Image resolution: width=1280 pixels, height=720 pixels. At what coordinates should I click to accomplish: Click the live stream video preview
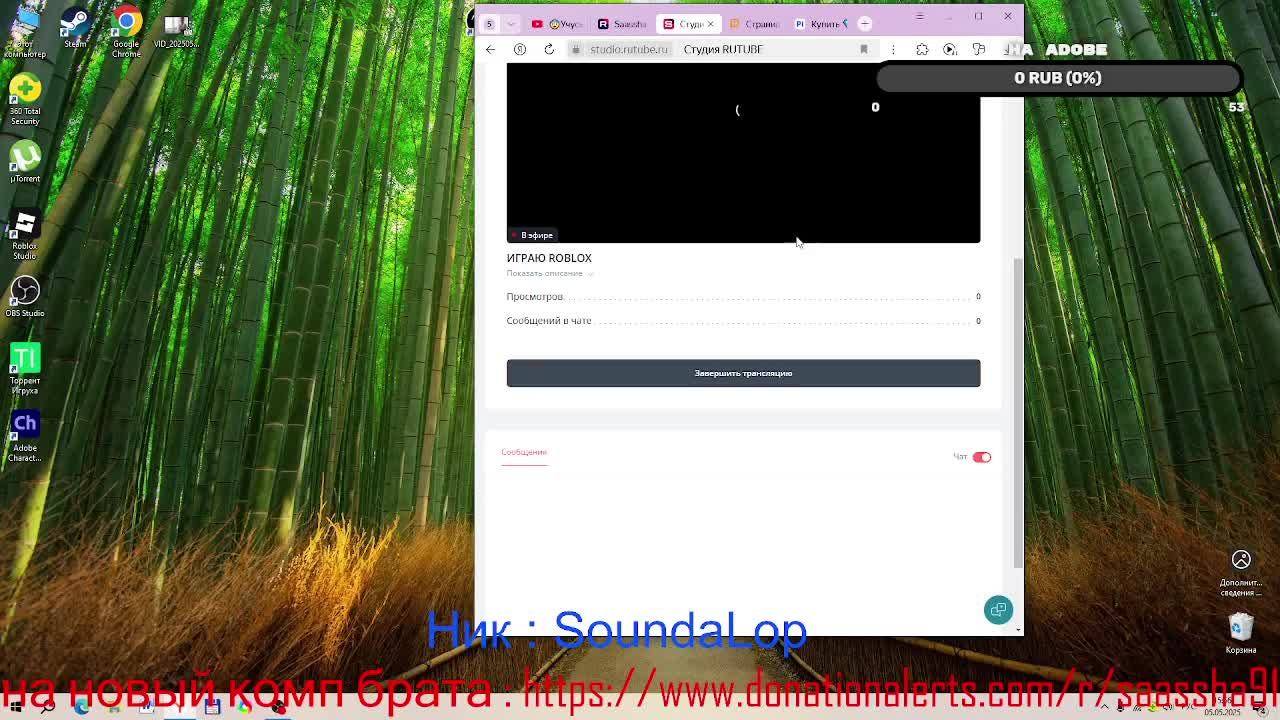(x=743, y=152)
